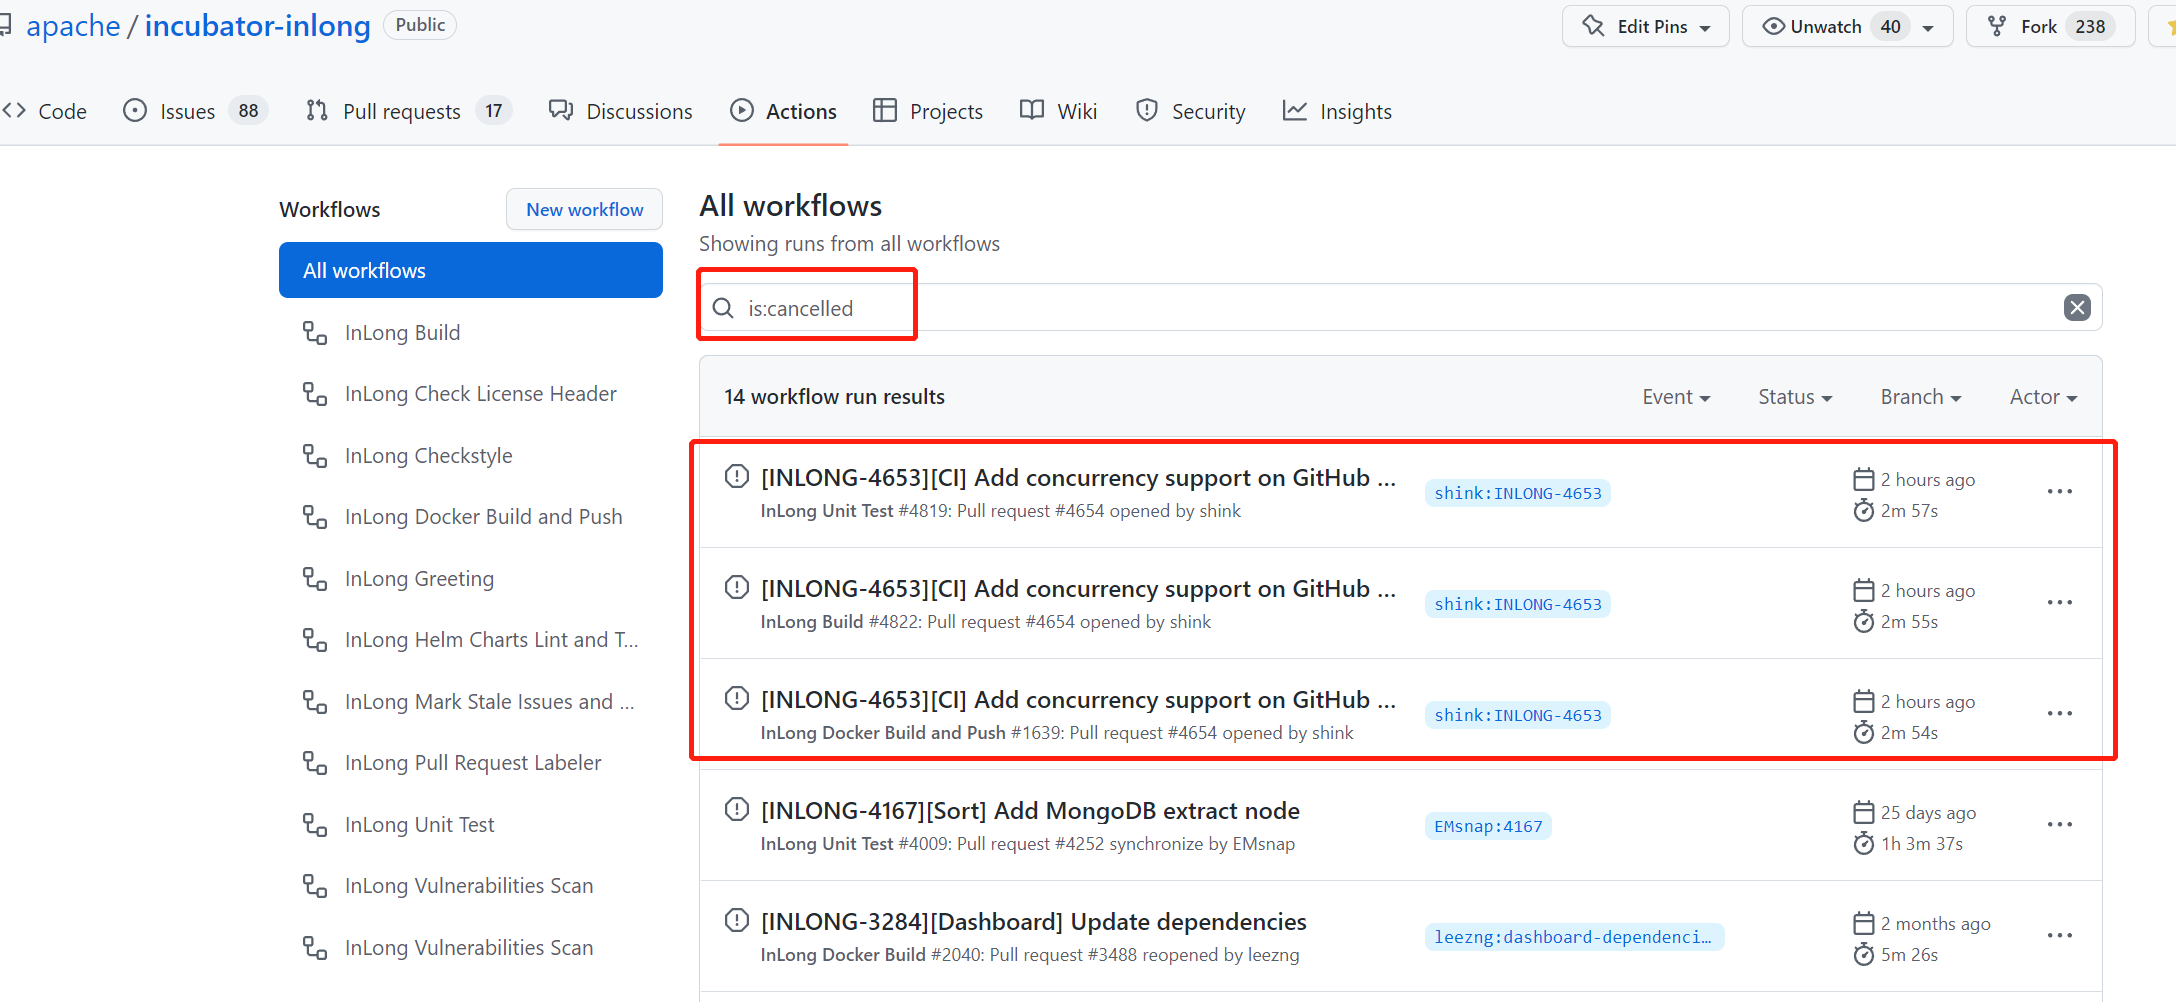Click the calendar icon next to 2 months ago
The height and width of the screenshot is (1002, 2176).
pyautogui.click(x=1864, y=923)
